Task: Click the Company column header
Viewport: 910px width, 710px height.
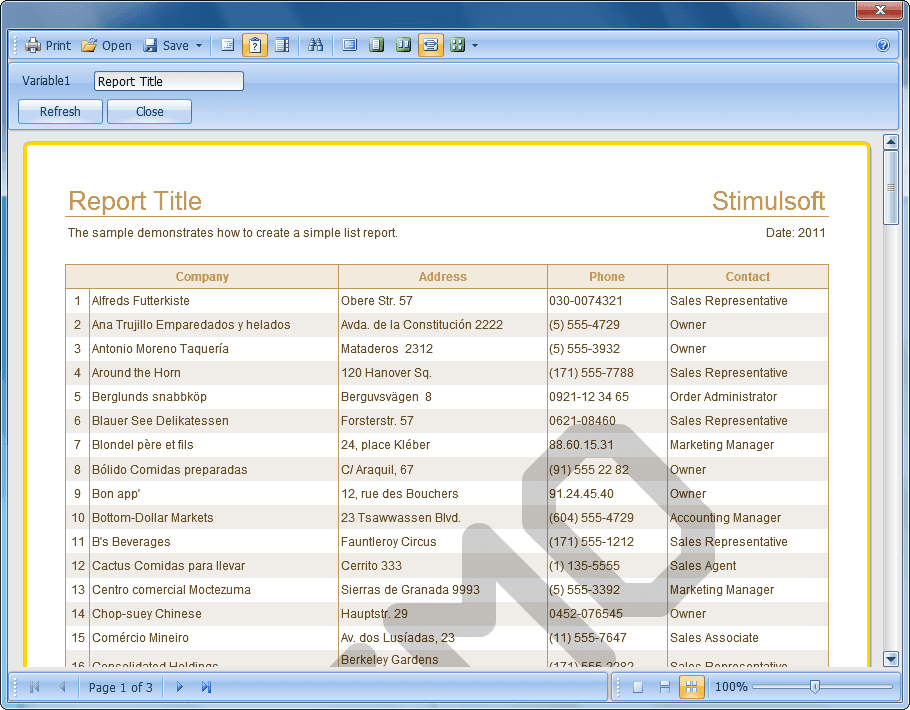Action: pos(202,277)
